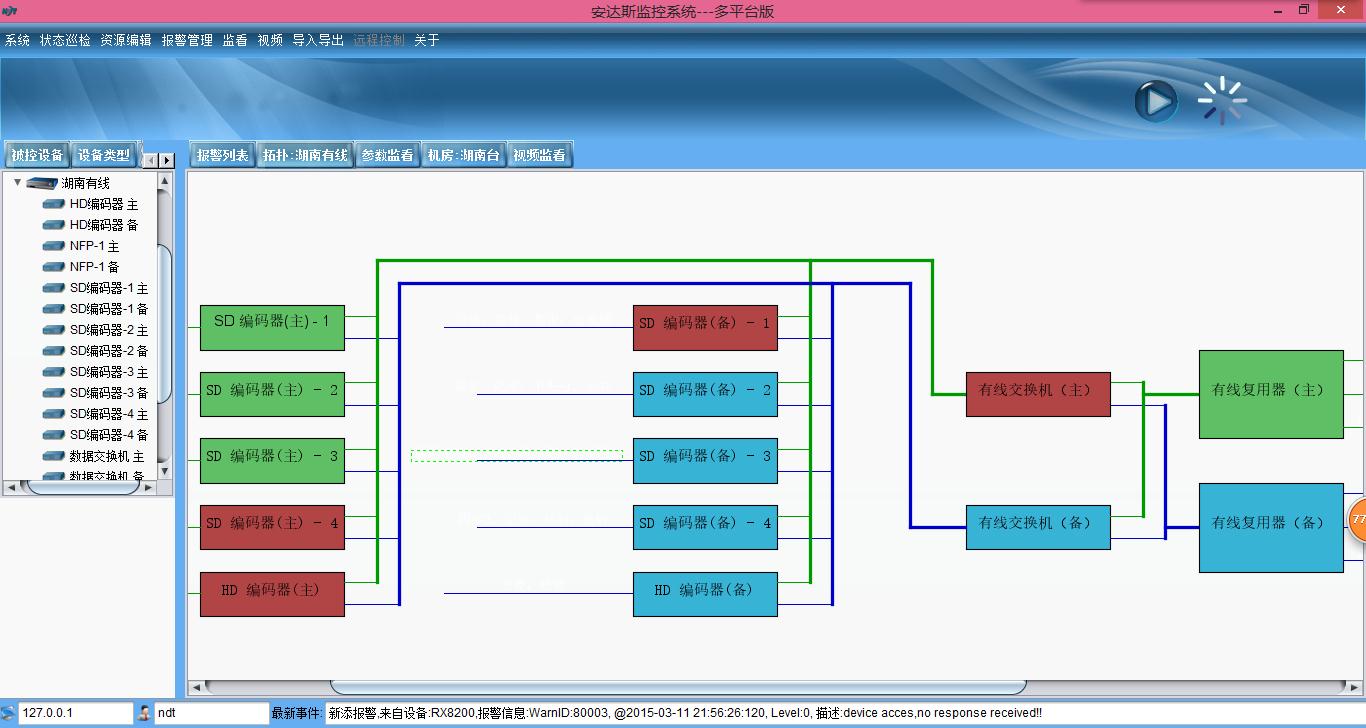This screenshot has width=1366, height=728.
Task: Switch to the 视频监看 tab
Action: (540, 155)
